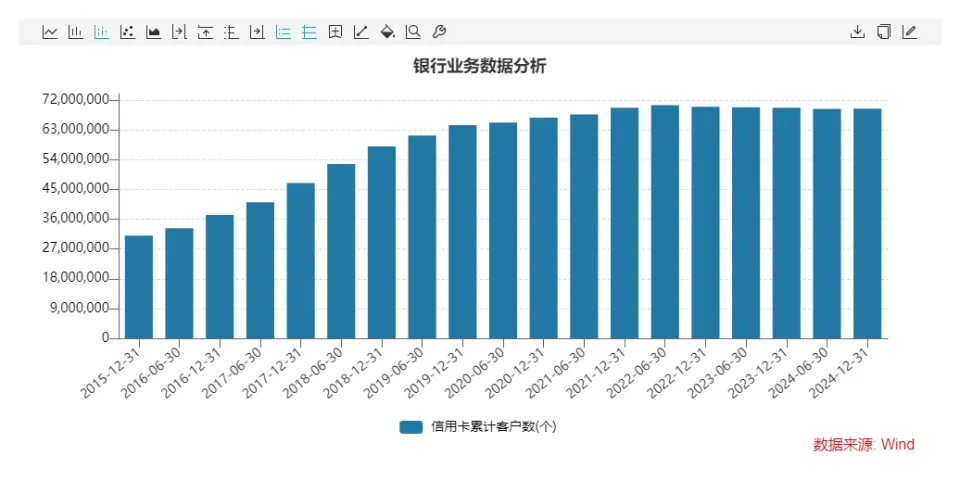The image size is (960, 481).
Task: Select the bar for 2022-12-31
Action: 705,223
